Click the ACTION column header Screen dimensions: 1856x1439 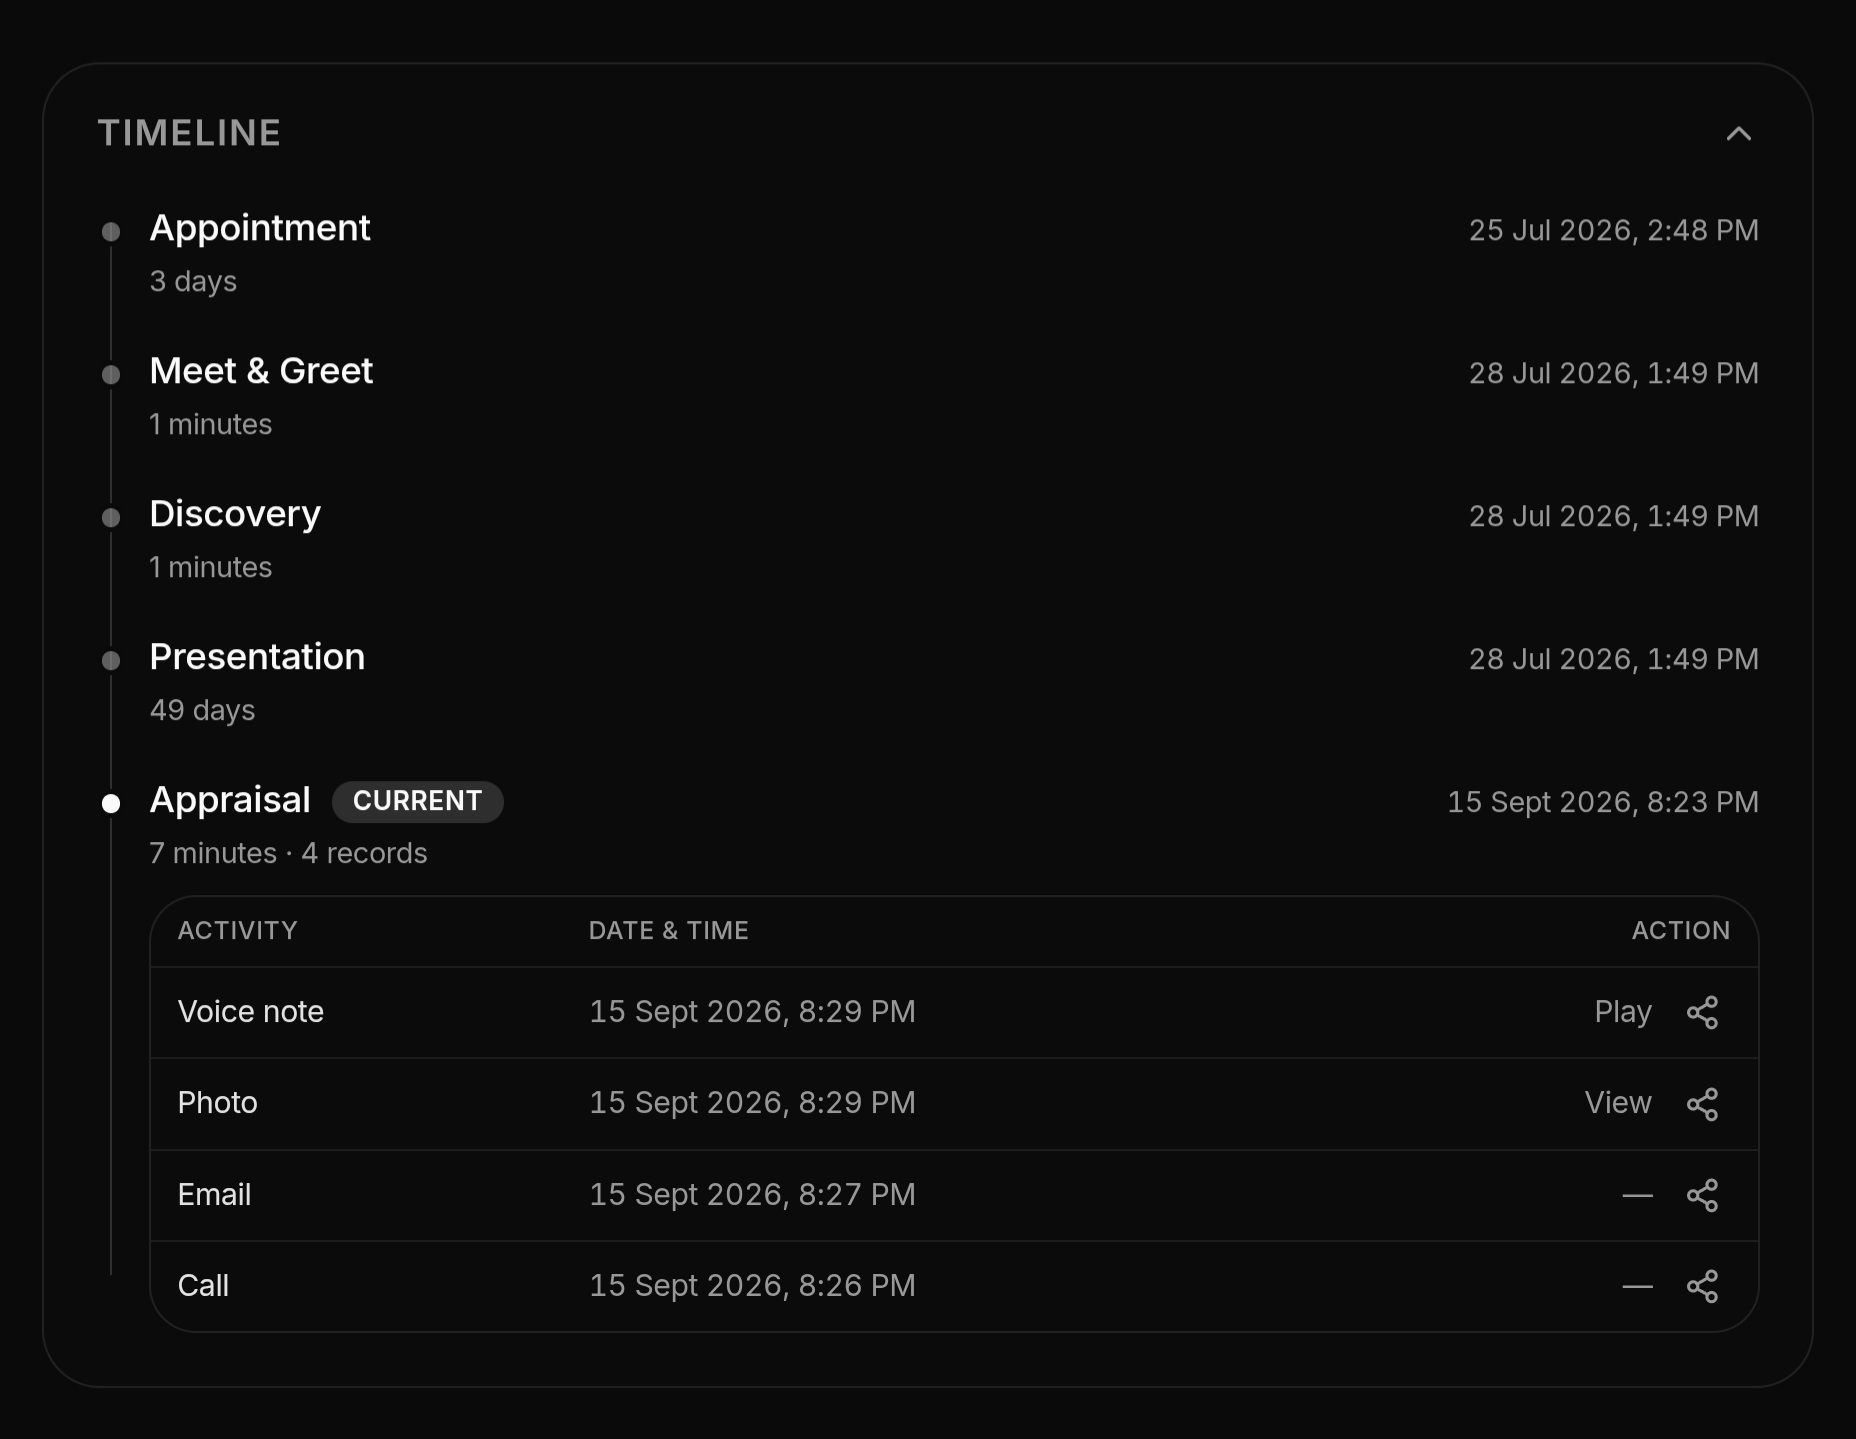click(x=1680, y=930)
